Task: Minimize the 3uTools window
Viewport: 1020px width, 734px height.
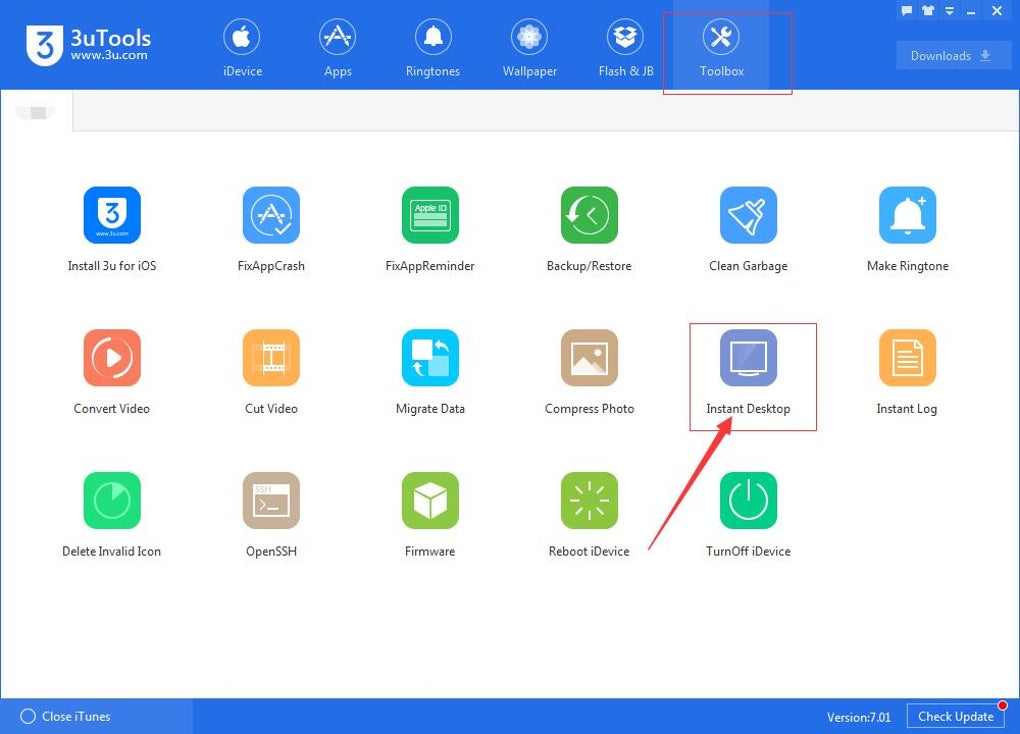Action: (971, 11)
